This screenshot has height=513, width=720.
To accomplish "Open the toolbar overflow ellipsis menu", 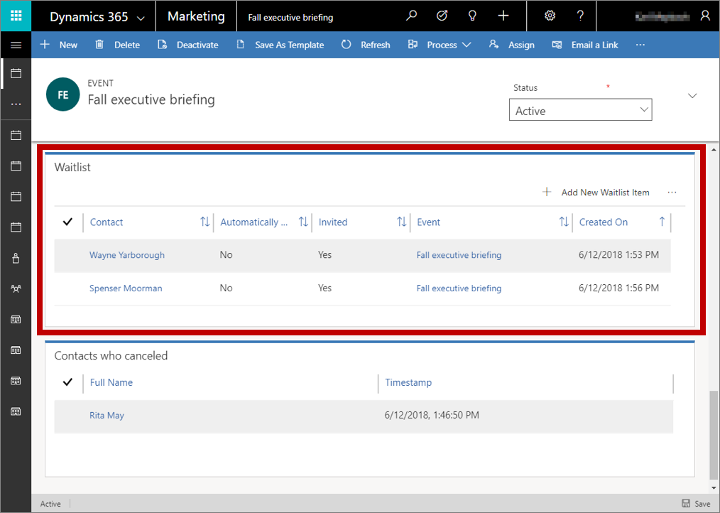I will (x=641, y=45).
